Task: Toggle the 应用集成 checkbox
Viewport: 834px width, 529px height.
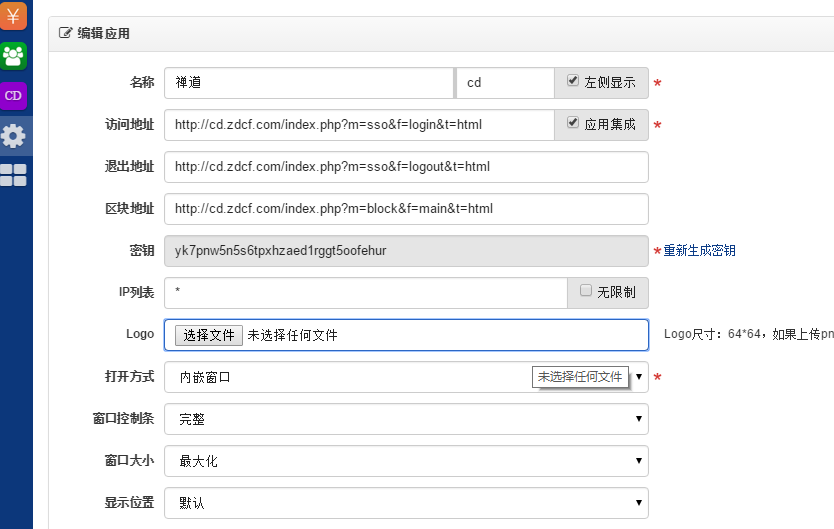Action: (573, 123)
